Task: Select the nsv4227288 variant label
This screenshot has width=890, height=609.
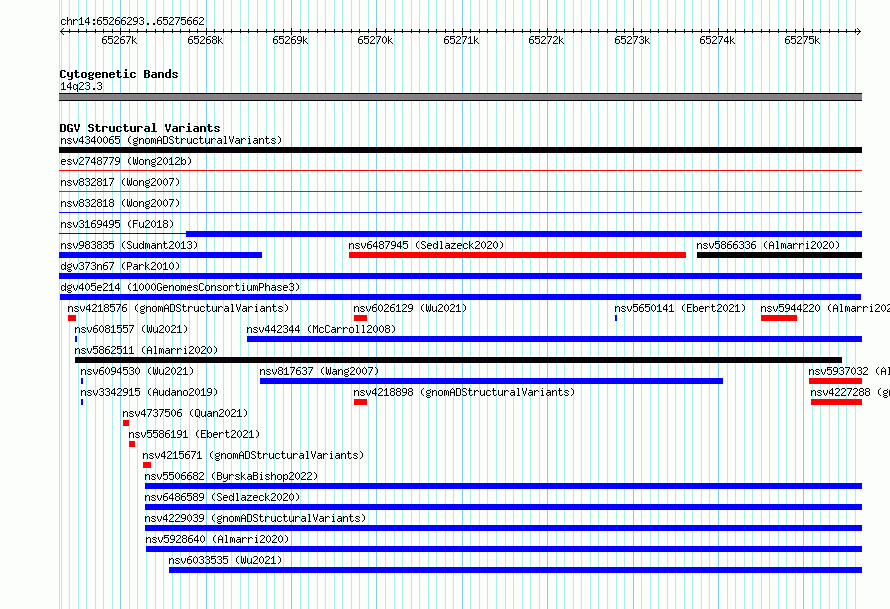Action: pyautogui.click(x=850, y=392)
